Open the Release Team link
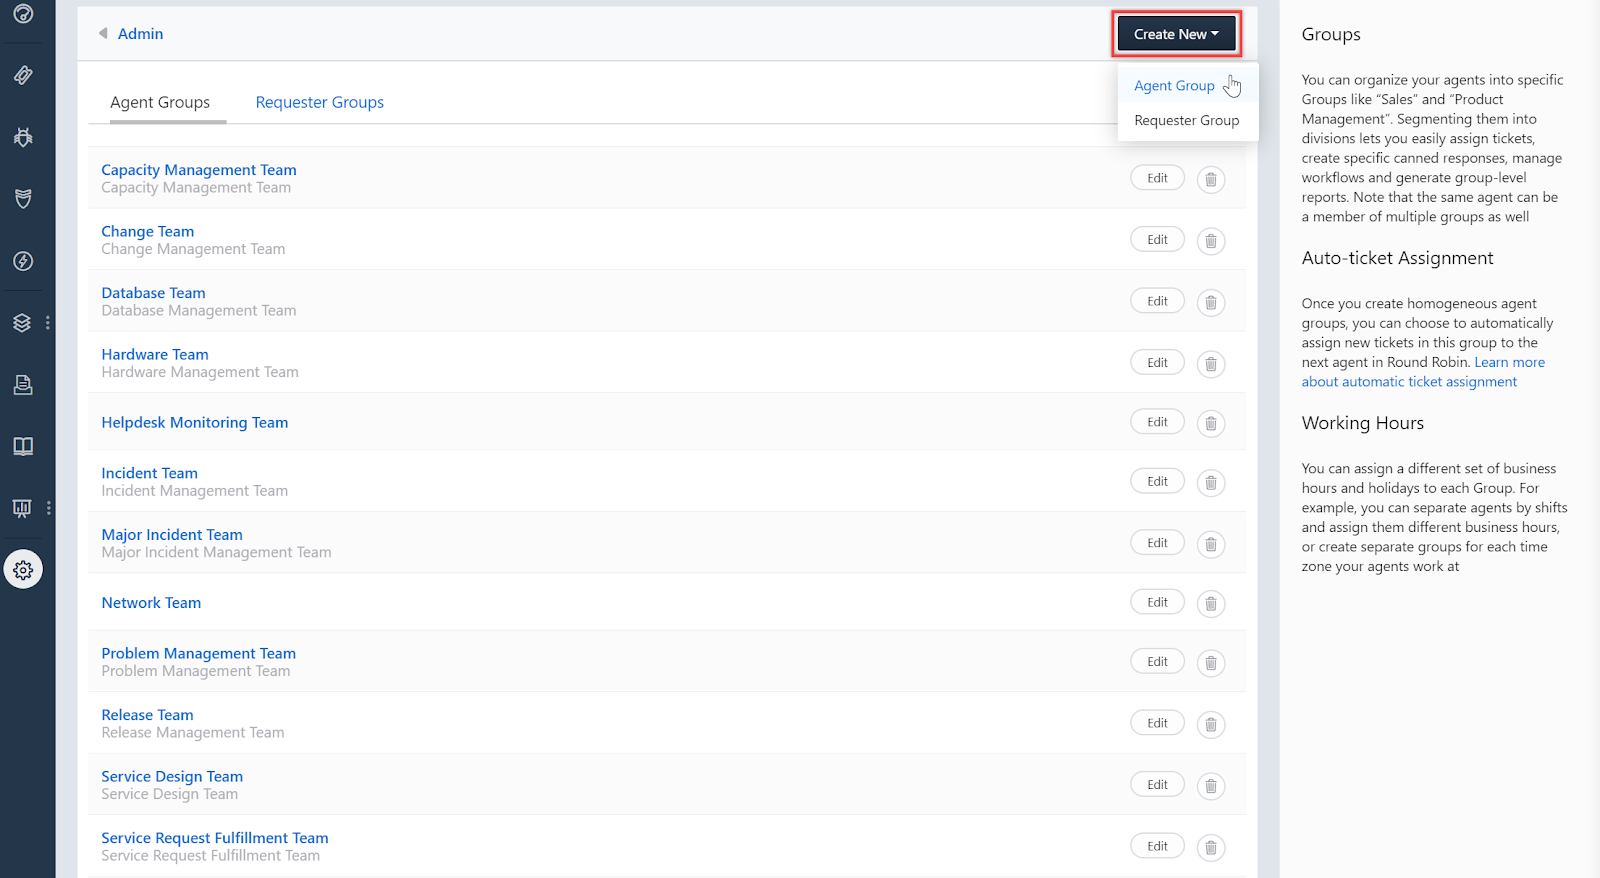 point(148,715)
